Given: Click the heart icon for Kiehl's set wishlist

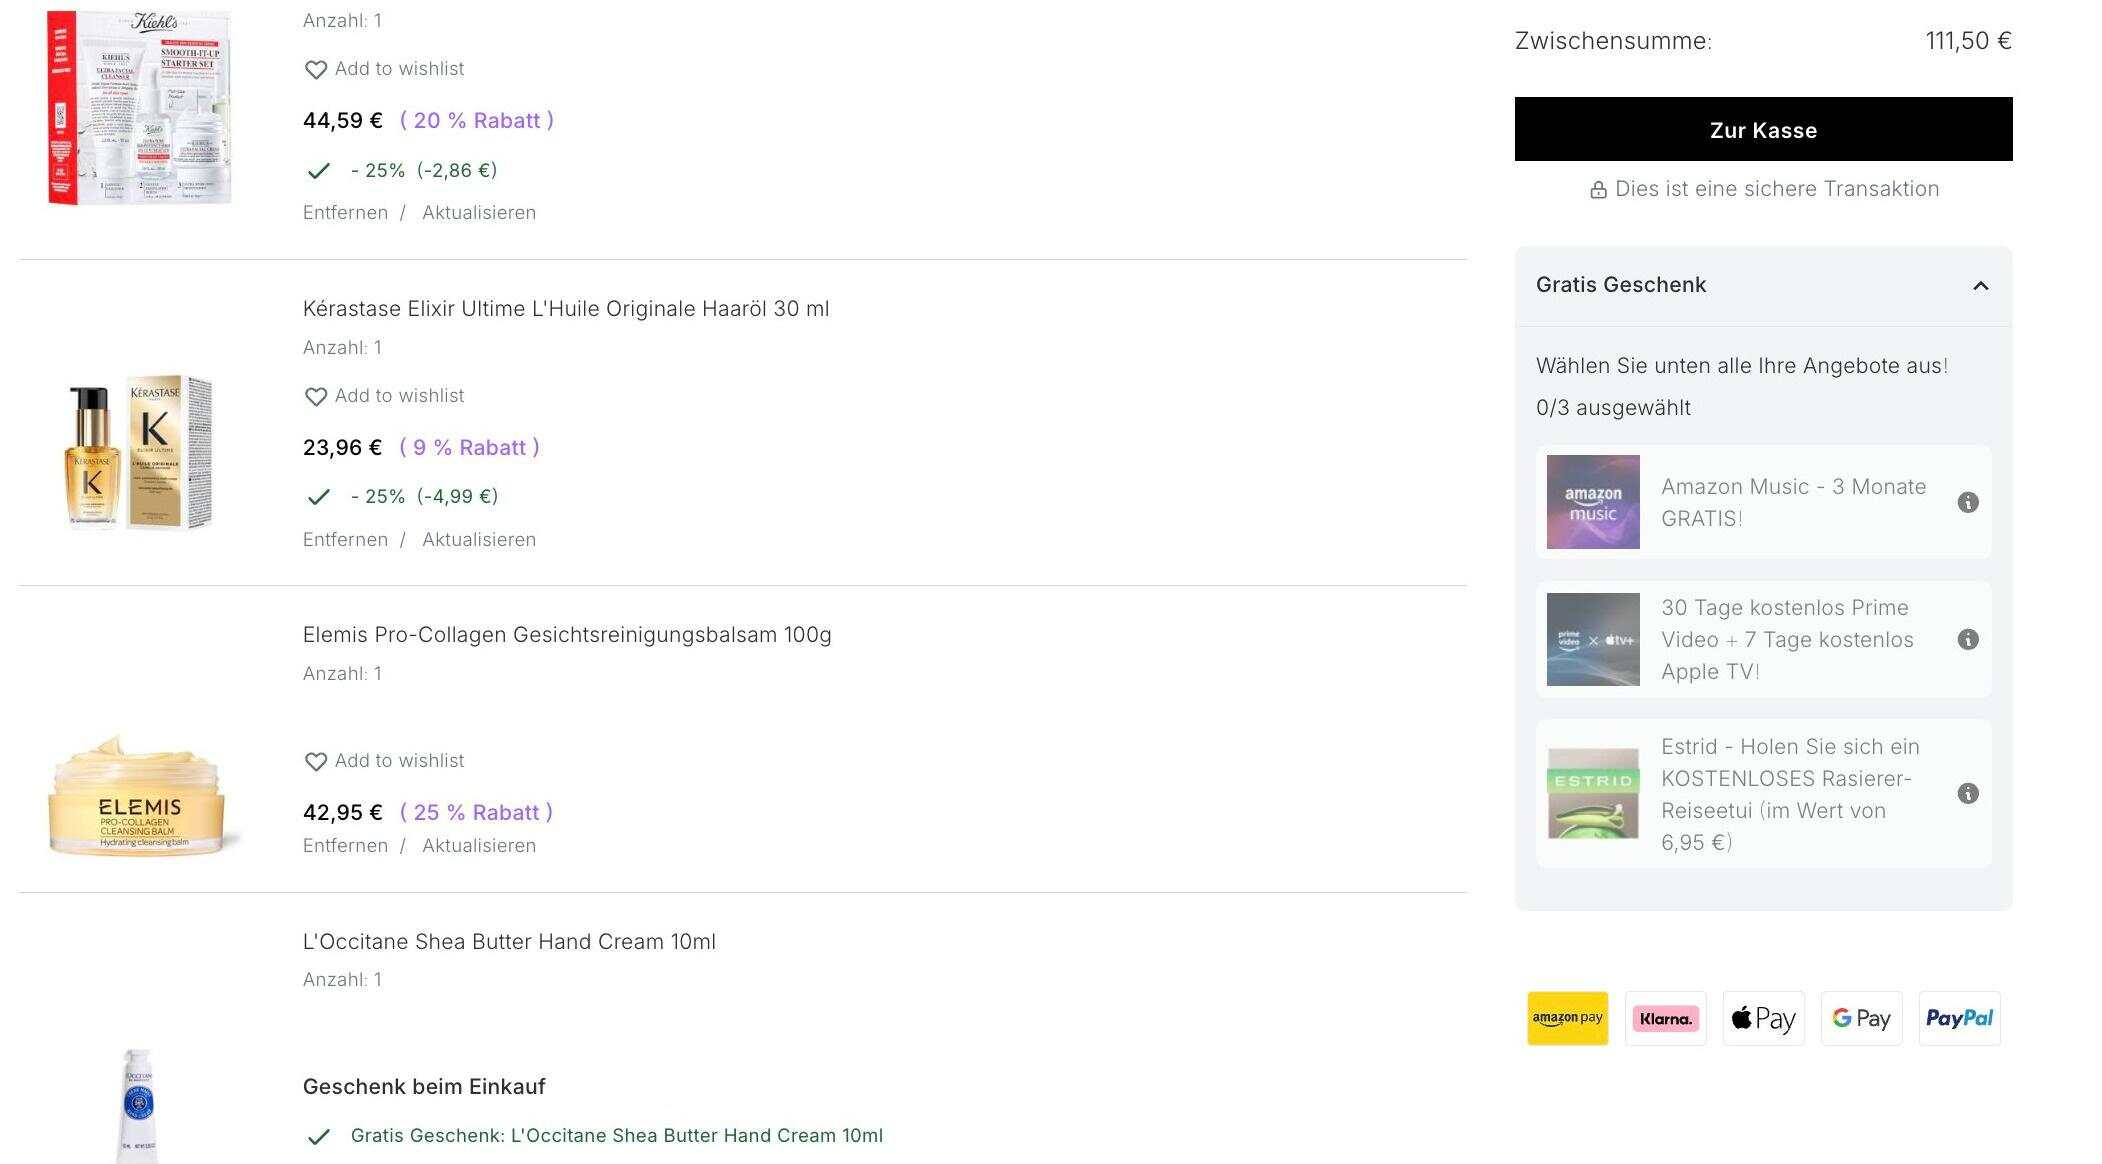Looking at the screenshot, I should 316,70.
